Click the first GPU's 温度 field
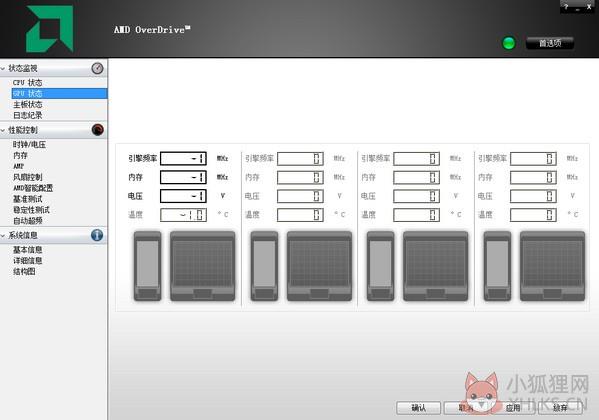This screenshot has width=599, height=420. pos(183,215)
